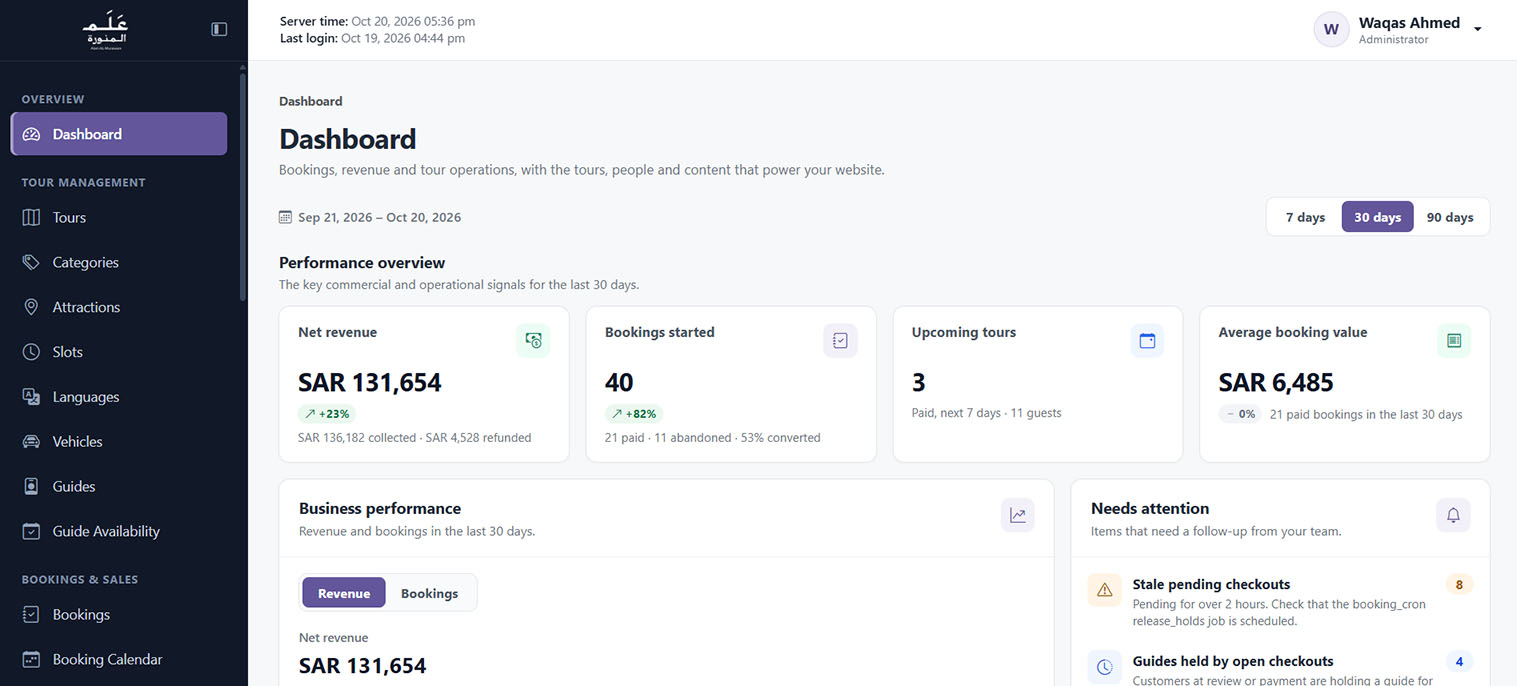Click the Net revenue stat card
The height and width of the screenshot is (686, 1517).
point(424,384)
